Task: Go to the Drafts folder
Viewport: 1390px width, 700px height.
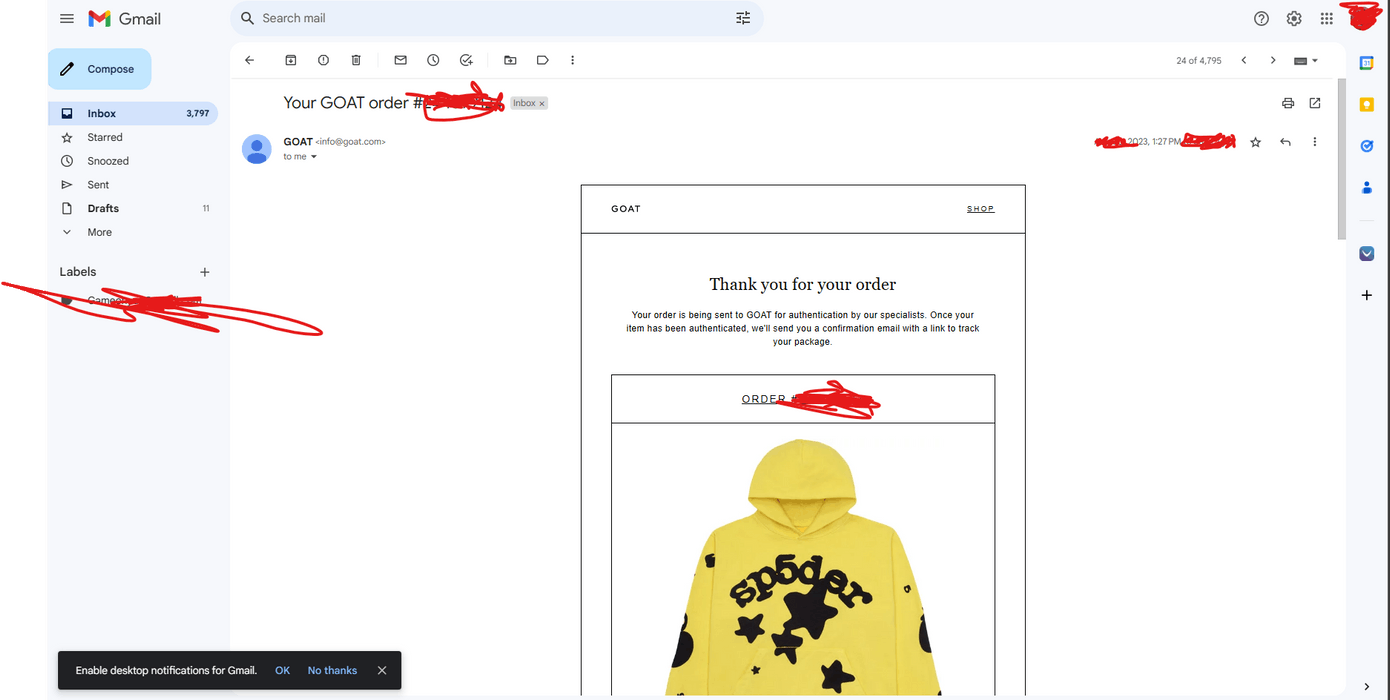Action: click(x=103, y=209)
